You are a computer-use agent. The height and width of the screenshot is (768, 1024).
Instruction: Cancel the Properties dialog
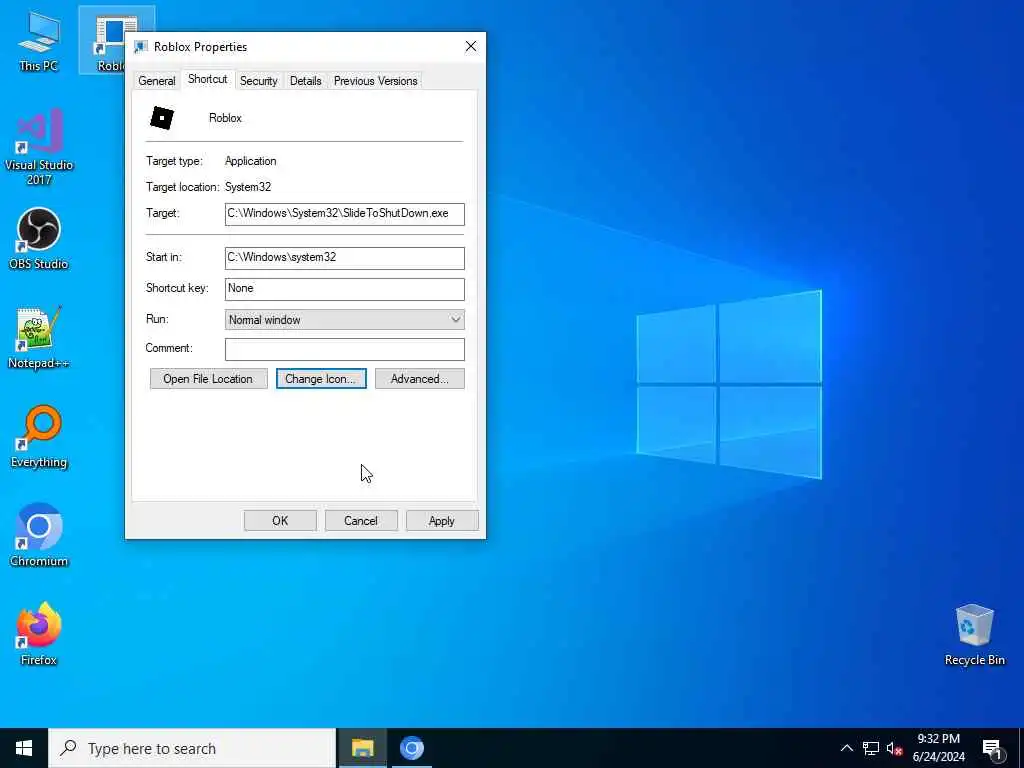pyautogui.click(x=361, y=520)
